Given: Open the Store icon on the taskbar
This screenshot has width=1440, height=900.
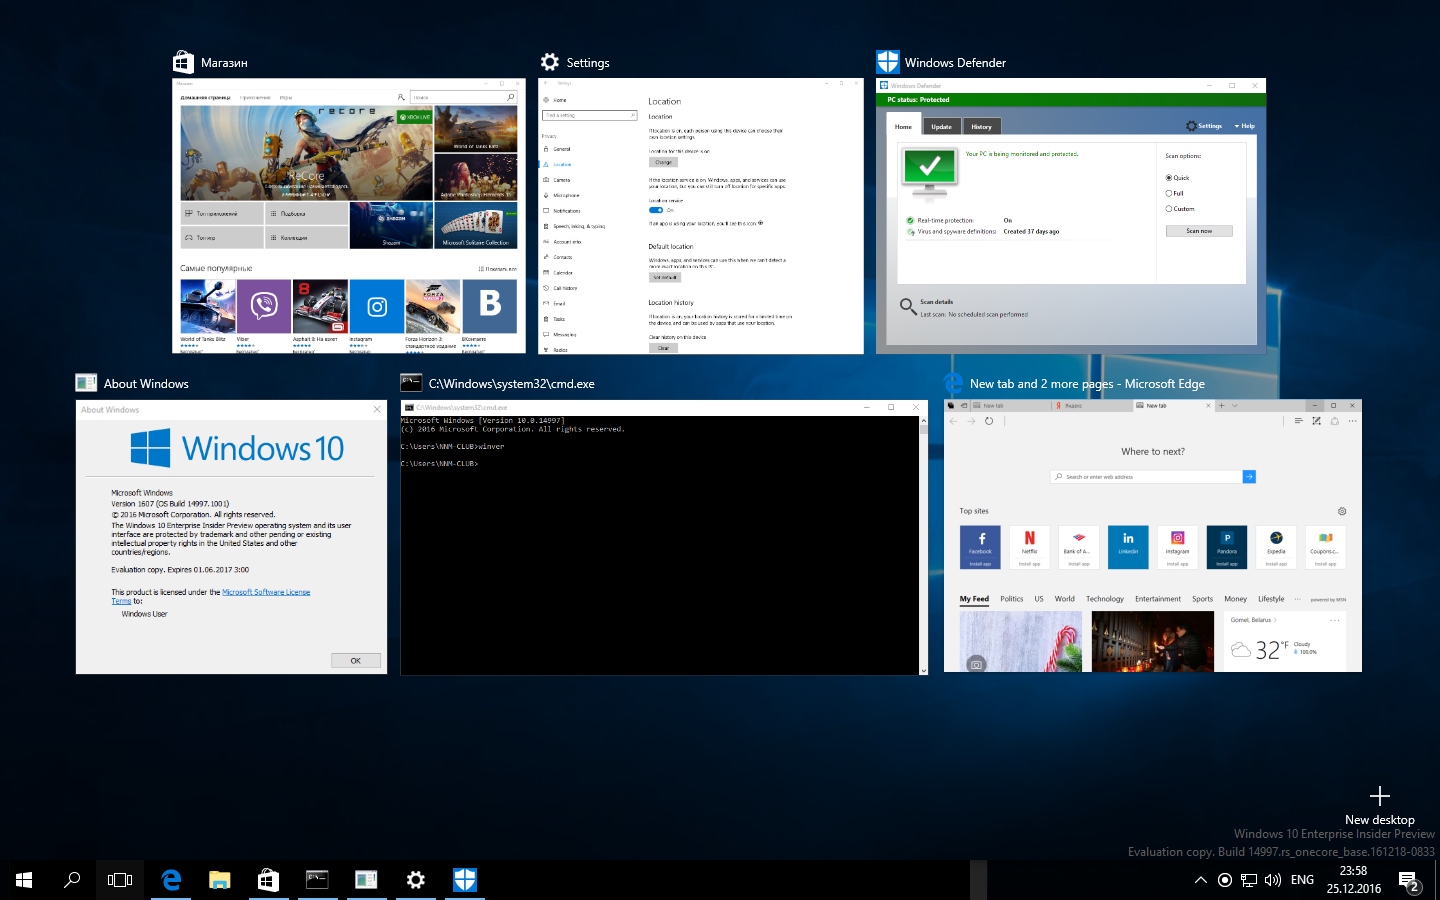Looking at the screenshot, I should point(268,880).
